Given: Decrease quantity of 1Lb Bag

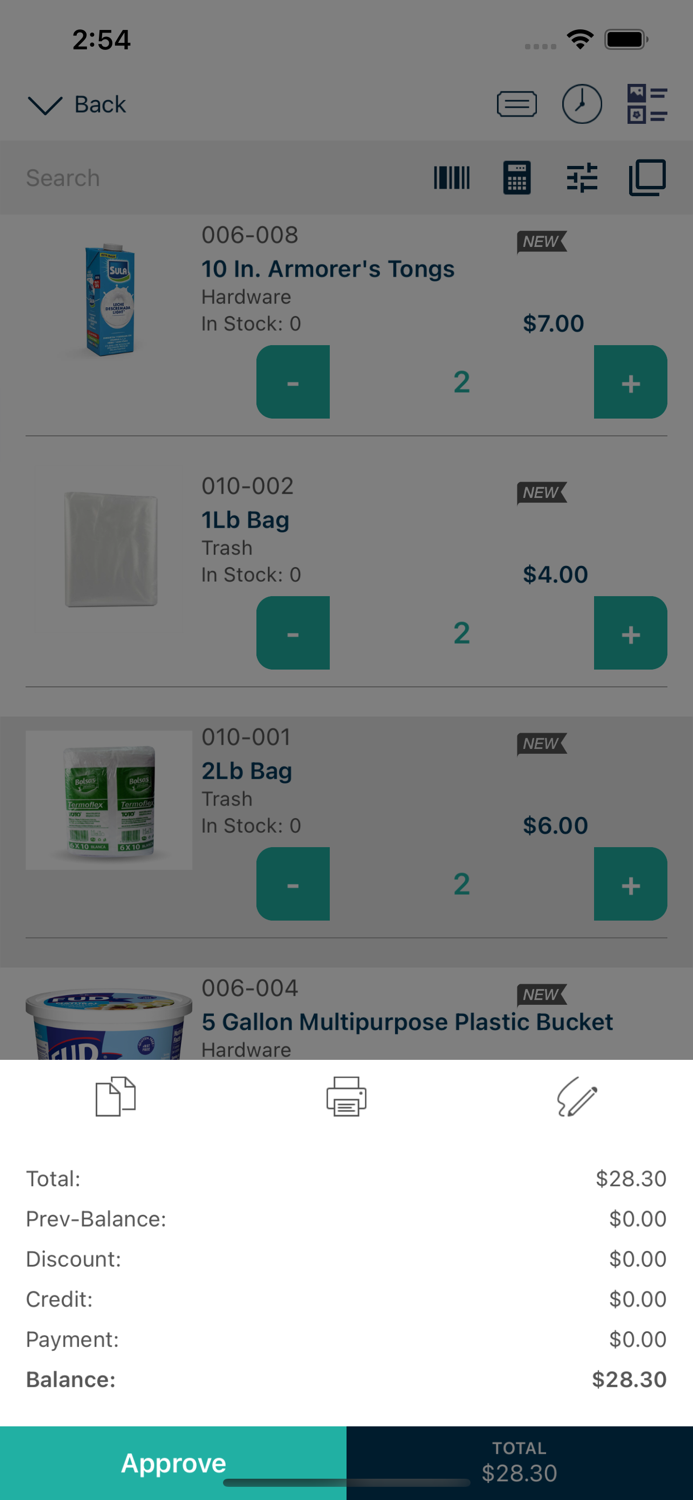Looking at the screenshot, I should [292, 633].
